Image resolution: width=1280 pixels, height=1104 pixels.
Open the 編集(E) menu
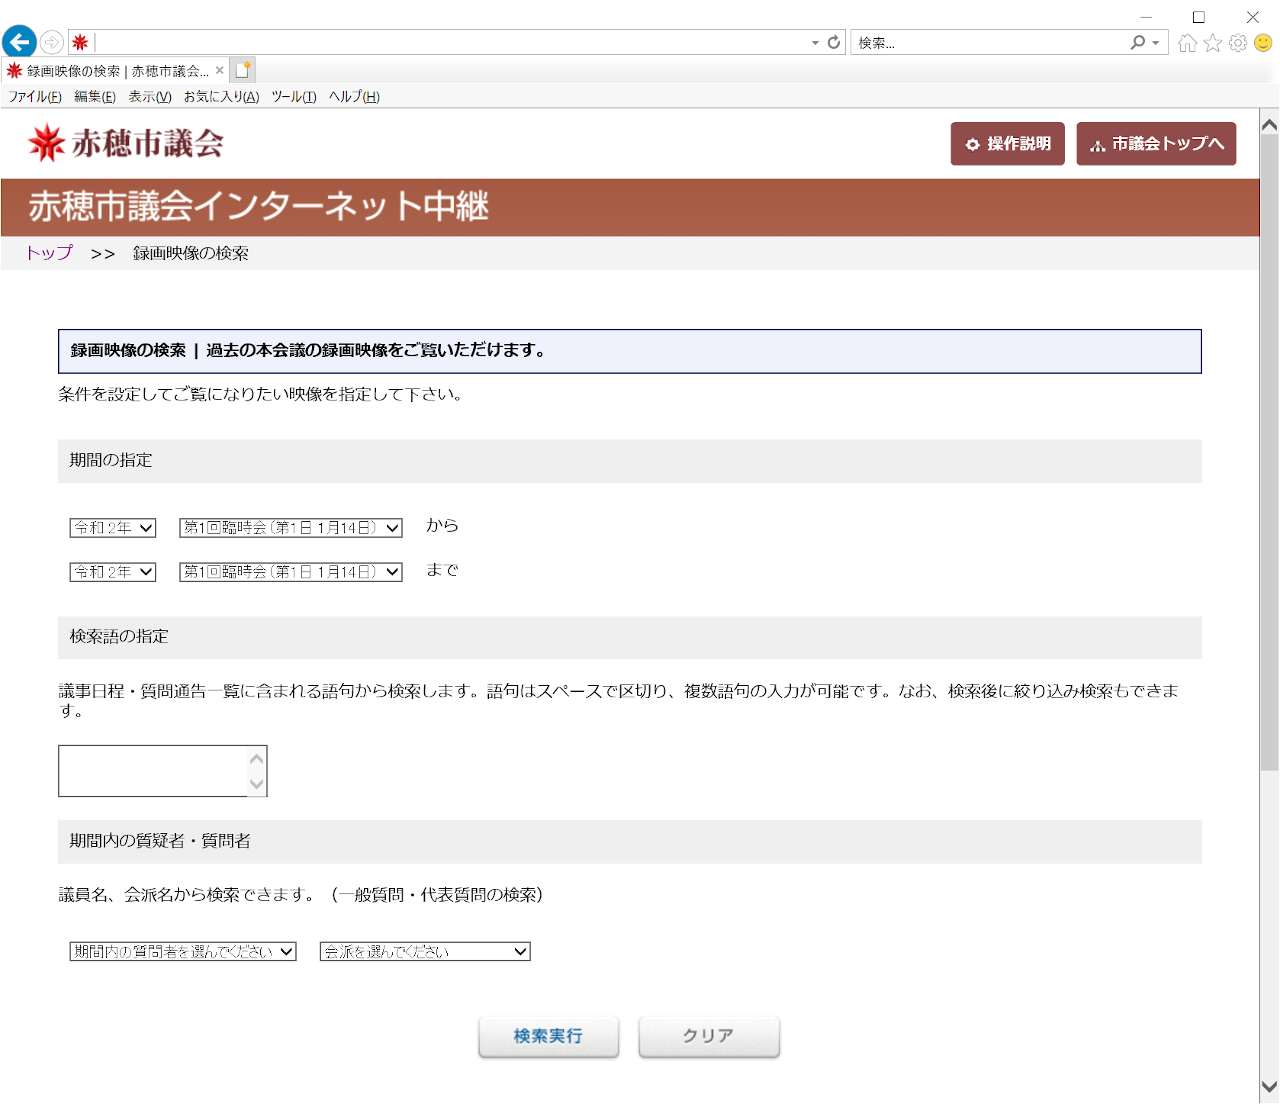click(x=95, y=97)
